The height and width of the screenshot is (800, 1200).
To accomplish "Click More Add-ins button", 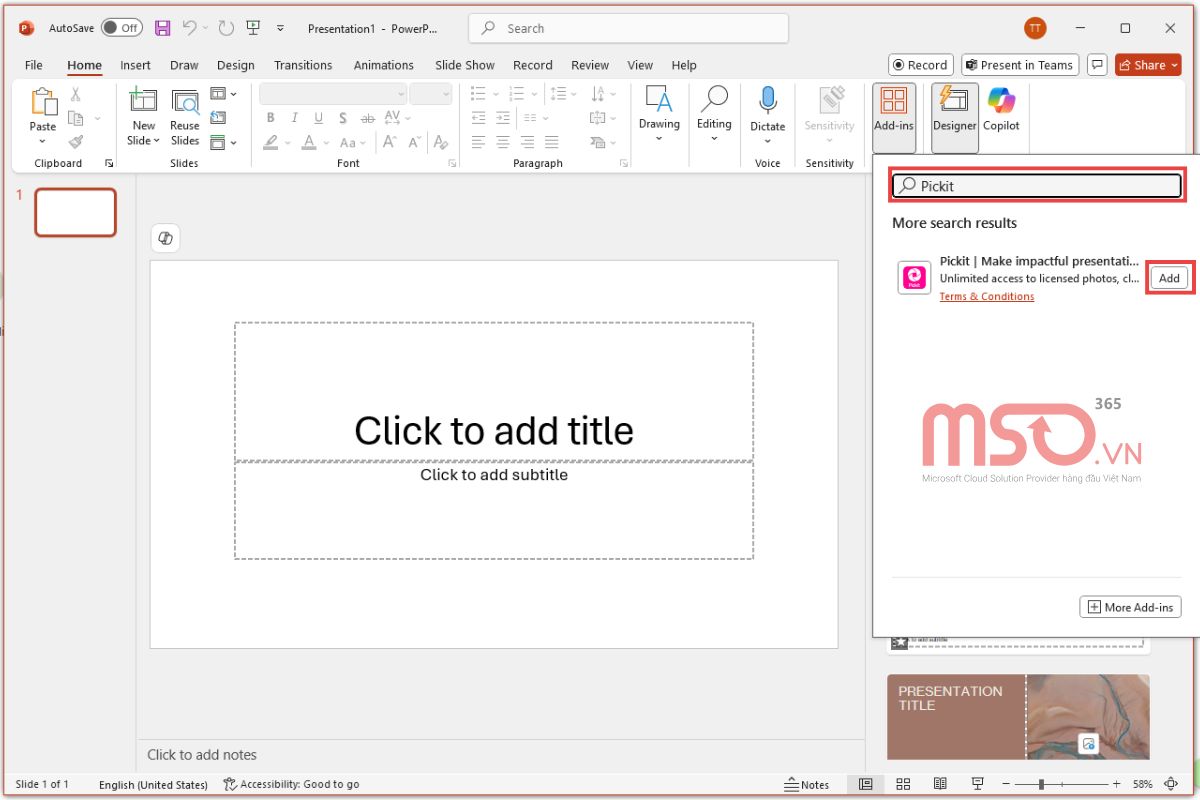I will click(x=1130, y=607).
